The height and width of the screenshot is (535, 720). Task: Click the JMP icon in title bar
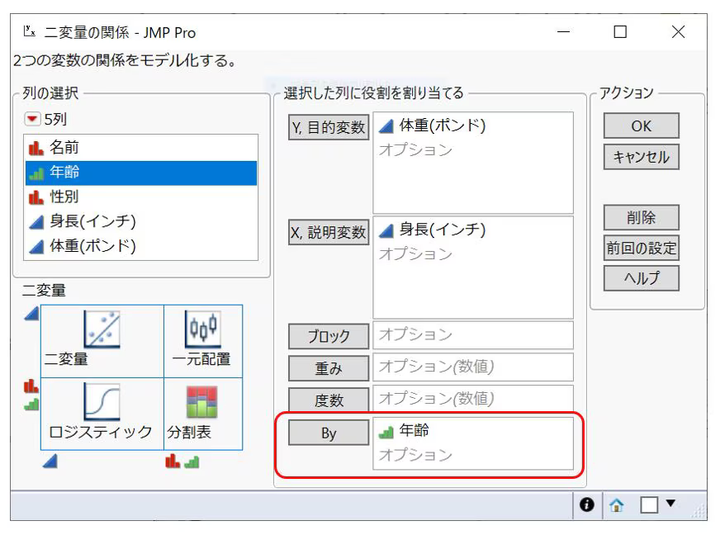click(x=29, y=32)
